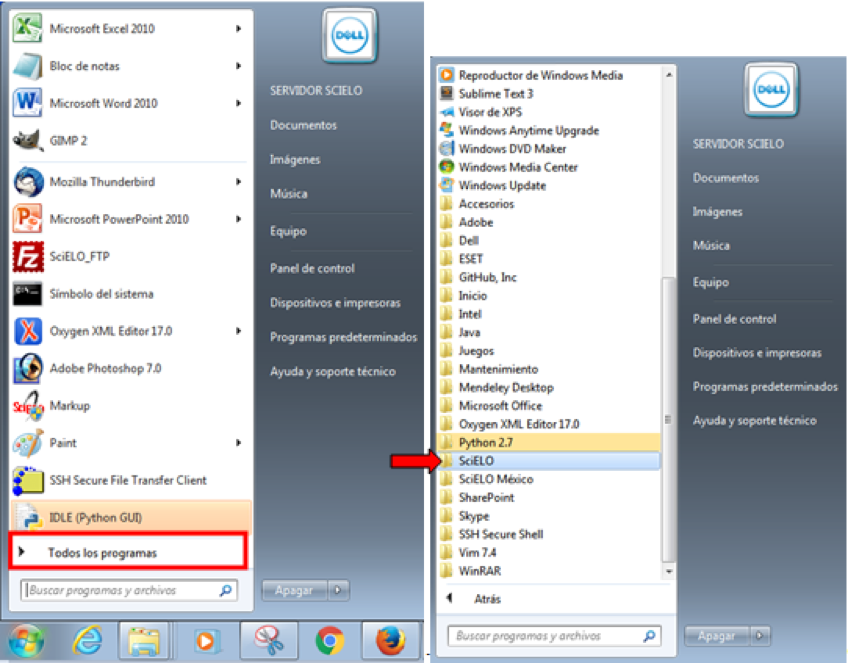The width and height of the screenshot is (848, 663).
Task: Click the Windows Start orb
Action: tap(27, 641)
